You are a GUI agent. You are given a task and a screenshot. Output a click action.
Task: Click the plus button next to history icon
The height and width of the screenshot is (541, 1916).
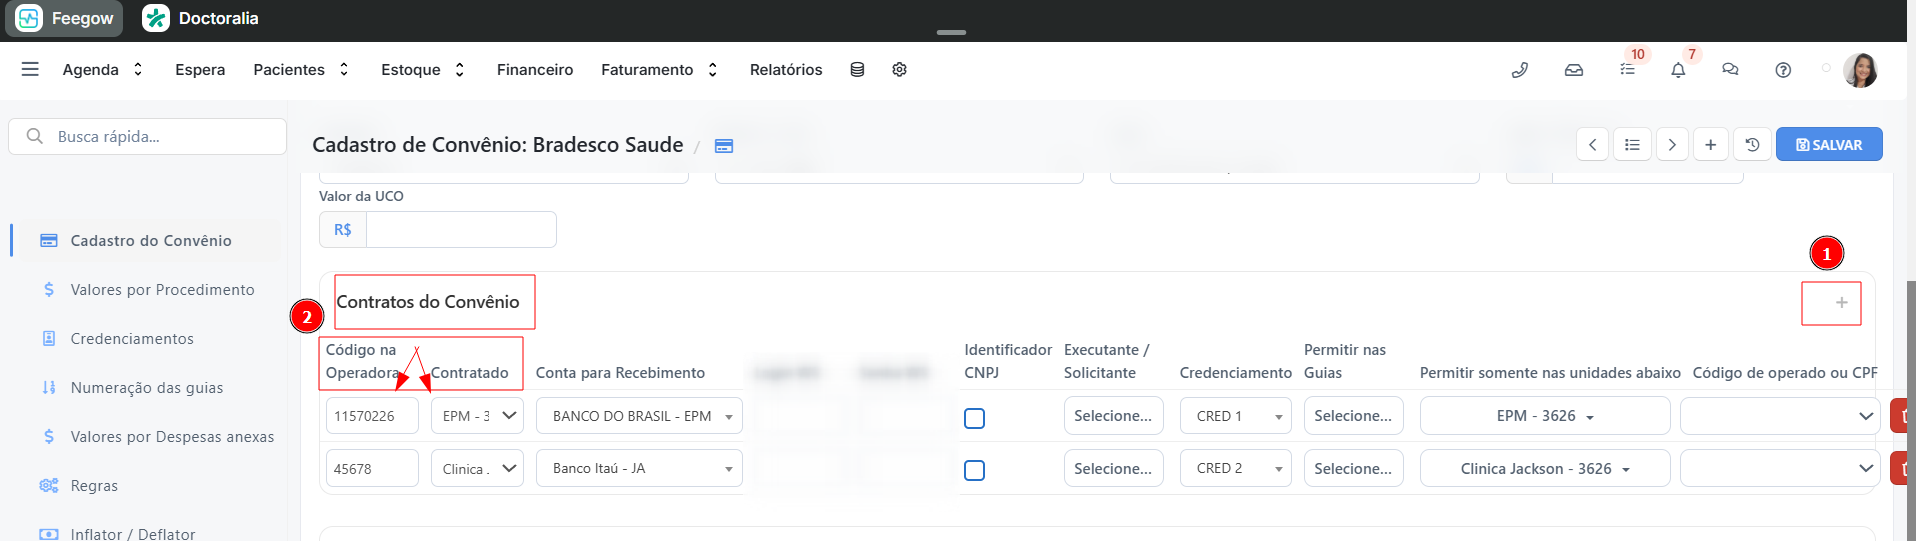click(x=1711, y=145)
